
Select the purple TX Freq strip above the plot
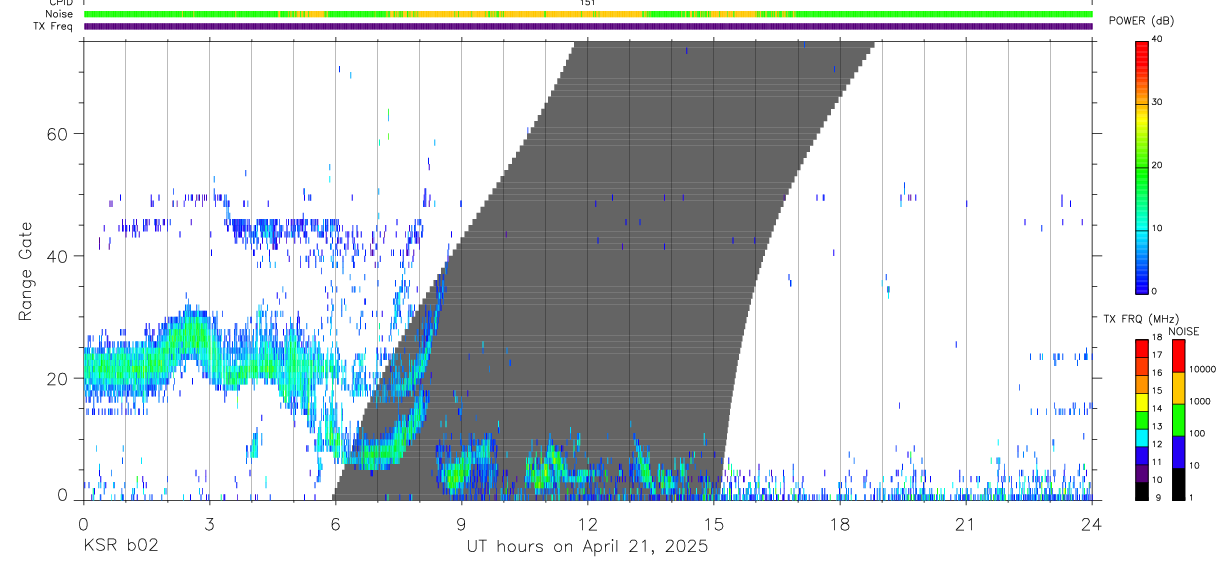point(587,26)
